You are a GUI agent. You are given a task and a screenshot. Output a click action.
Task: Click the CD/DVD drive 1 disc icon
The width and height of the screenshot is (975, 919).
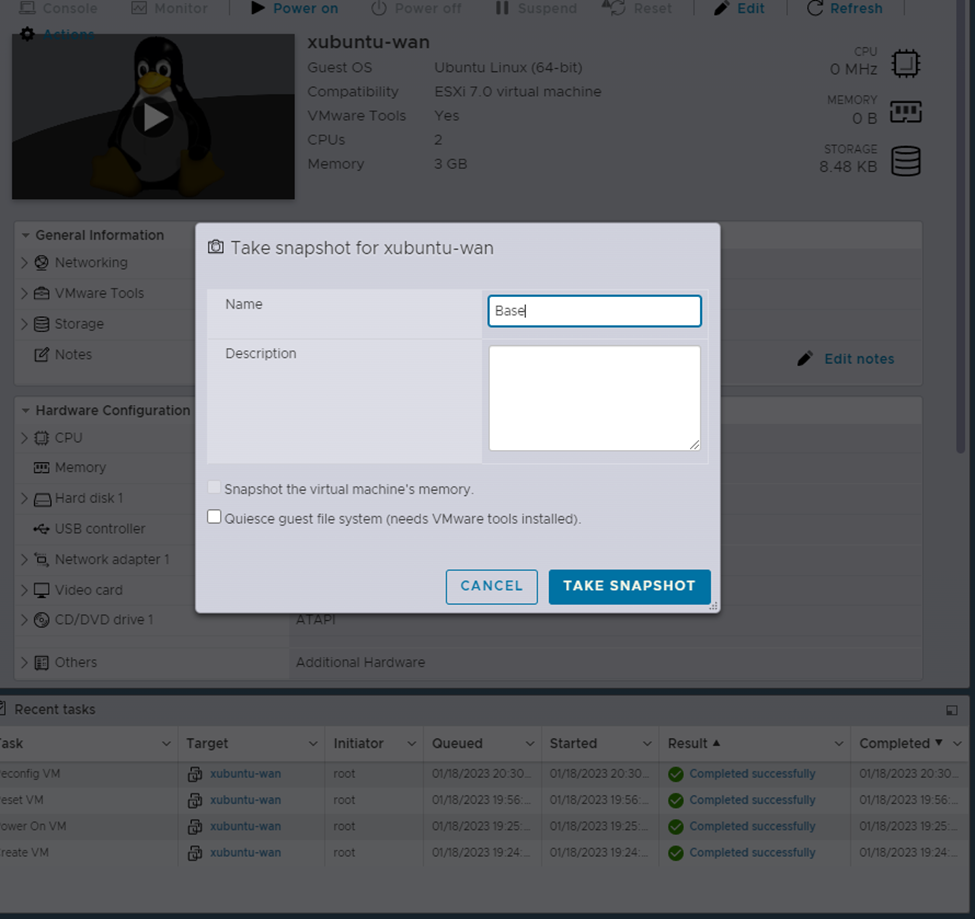41,620
